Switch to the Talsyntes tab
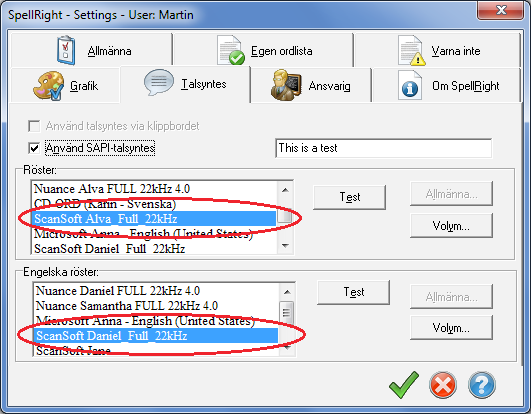Image resolution: width=531 pixels, height=414 pixels. click(186, 84)
